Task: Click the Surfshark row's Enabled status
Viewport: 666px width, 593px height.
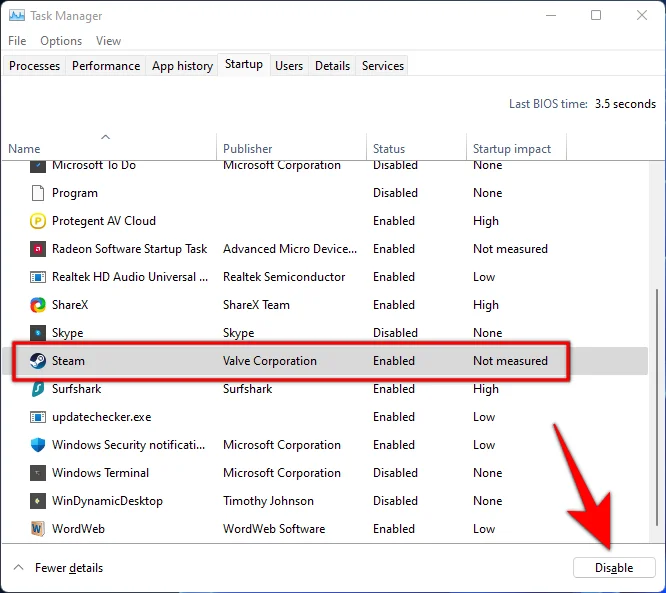Action: click(394, 389)
